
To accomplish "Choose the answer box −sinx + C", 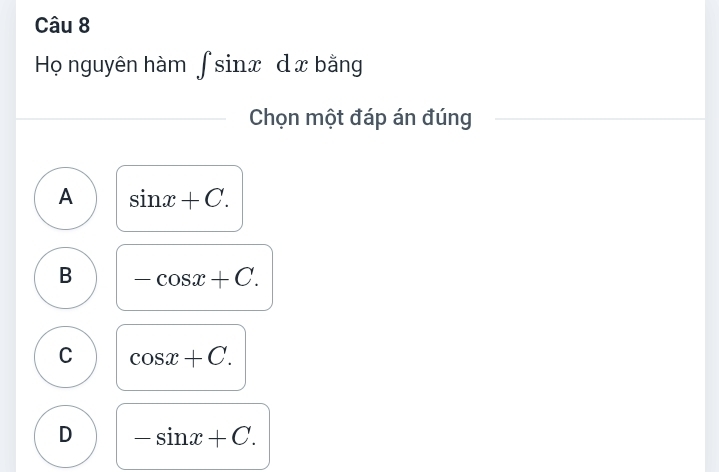I will pyautogui.click(x=193, y=436).
